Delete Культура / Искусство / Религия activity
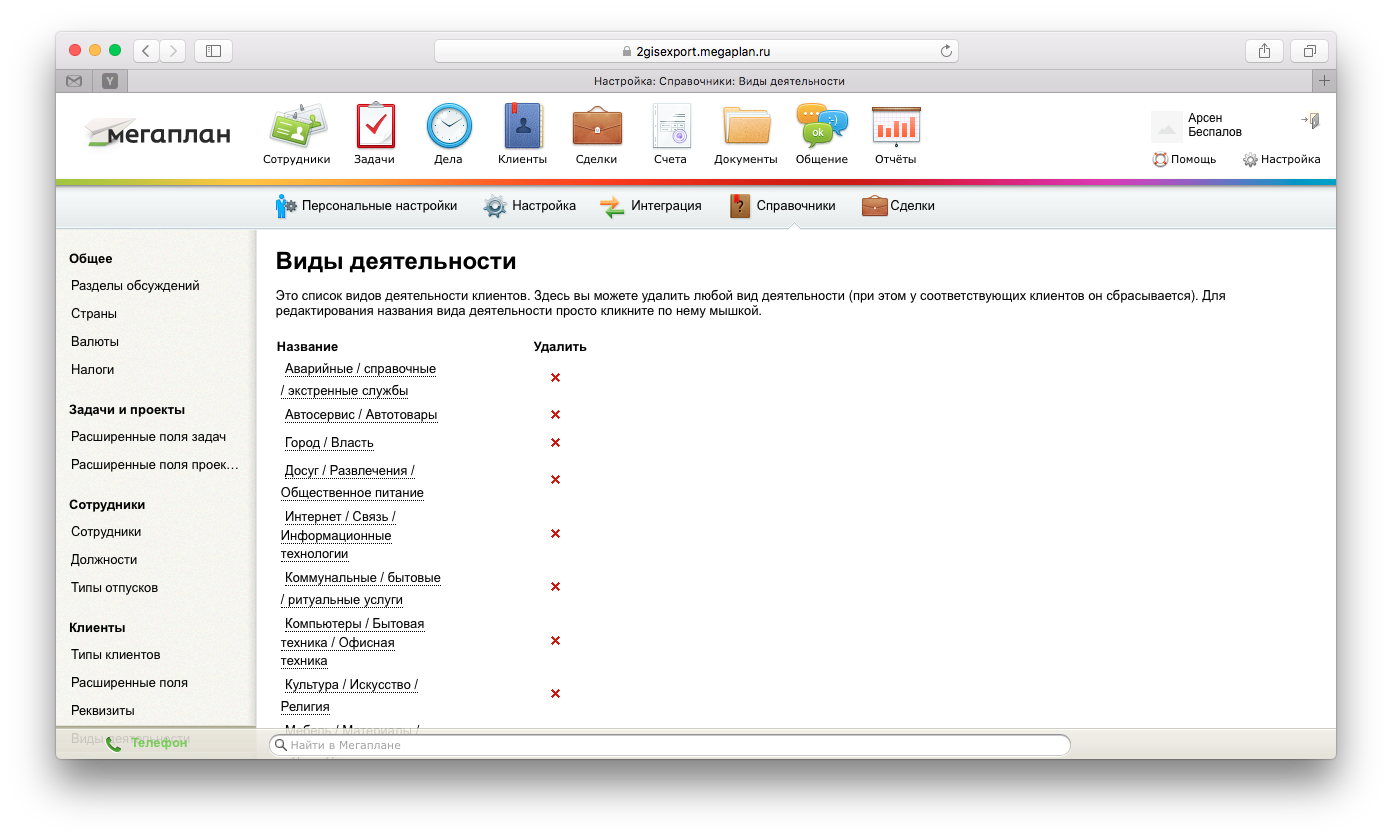 555,694
